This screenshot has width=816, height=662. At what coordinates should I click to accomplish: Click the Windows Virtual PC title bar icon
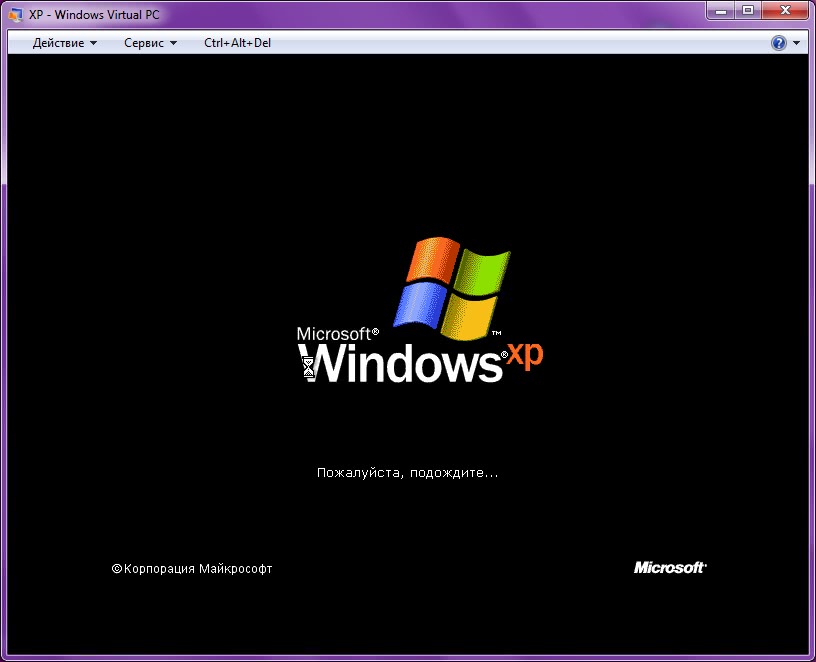tap(15, 14)
